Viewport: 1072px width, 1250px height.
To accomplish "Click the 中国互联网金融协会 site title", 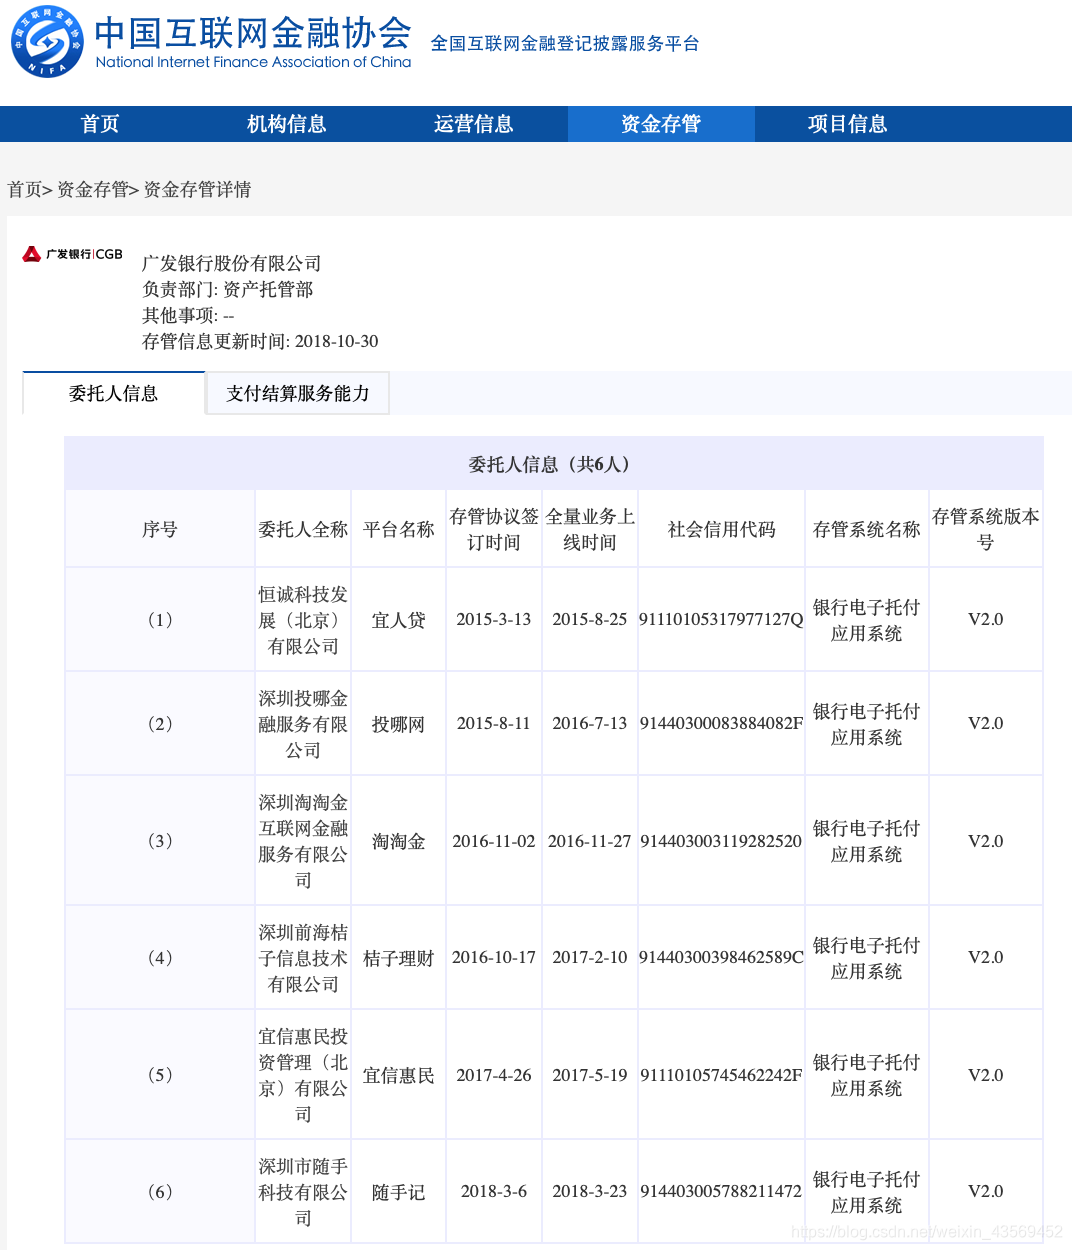I will [253, 33].
